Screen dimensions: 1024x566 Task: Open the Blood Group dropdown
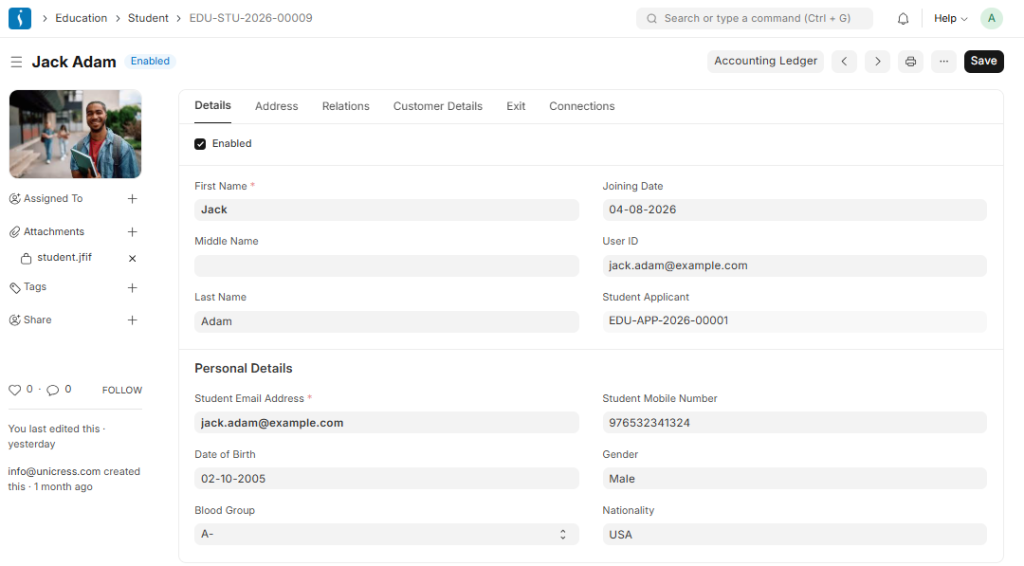386,534
